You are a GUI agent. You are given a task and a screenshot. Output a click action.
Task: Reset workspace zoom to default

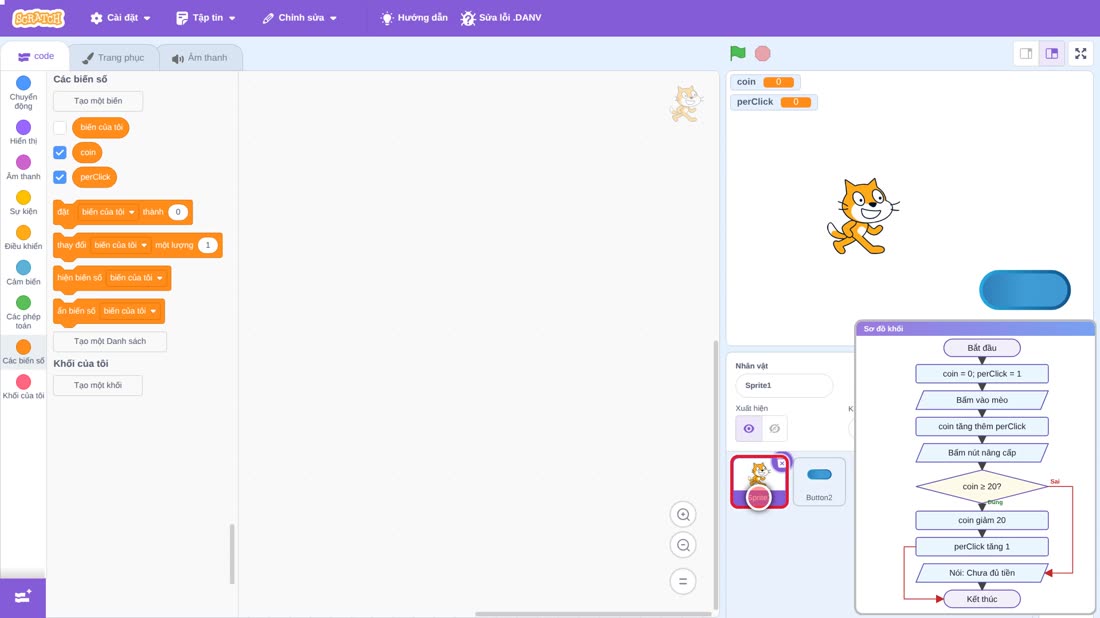683,581
